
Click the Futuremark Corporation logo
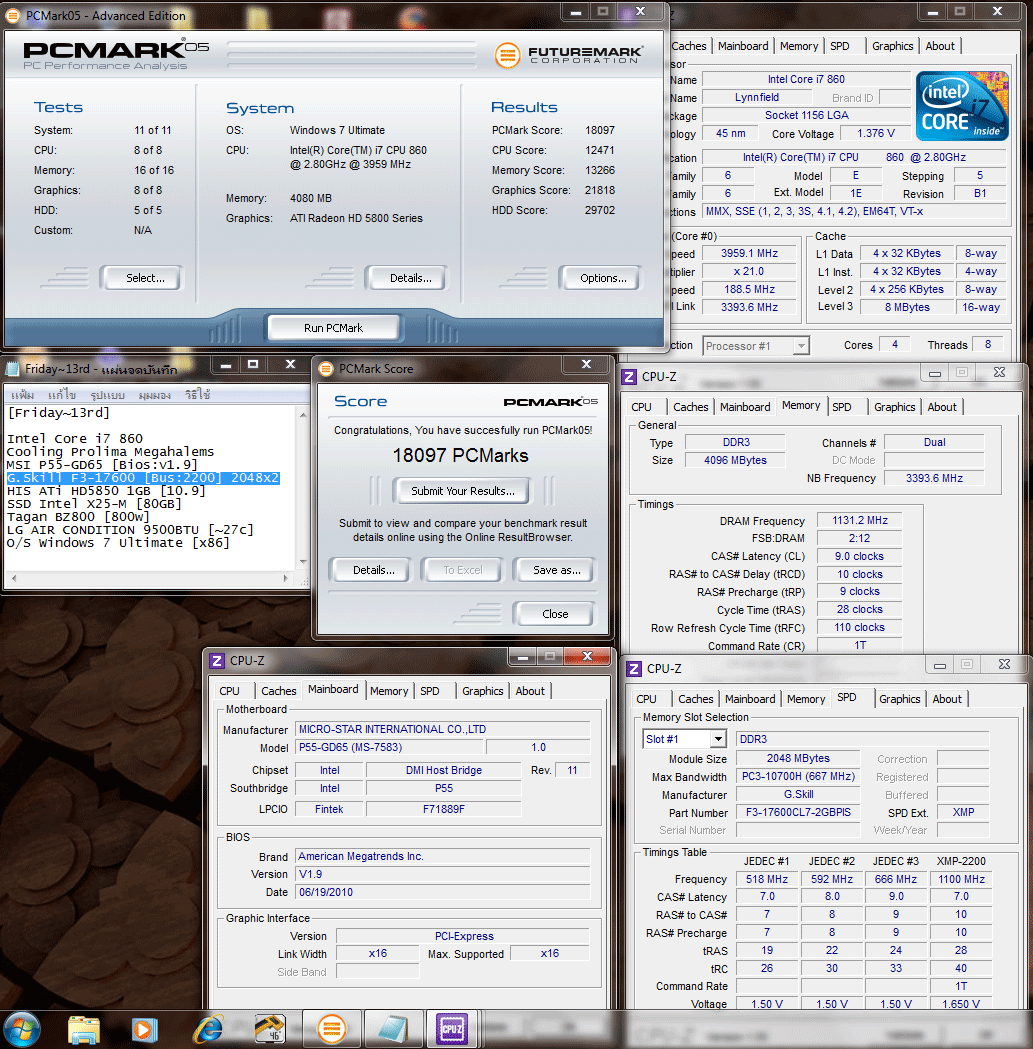tap(569, 55)
